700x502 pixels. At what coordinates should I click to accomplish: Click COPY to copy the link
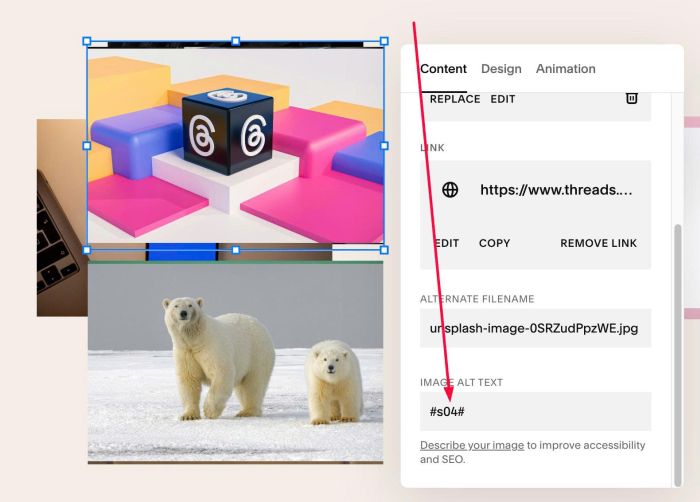[494, 243]
